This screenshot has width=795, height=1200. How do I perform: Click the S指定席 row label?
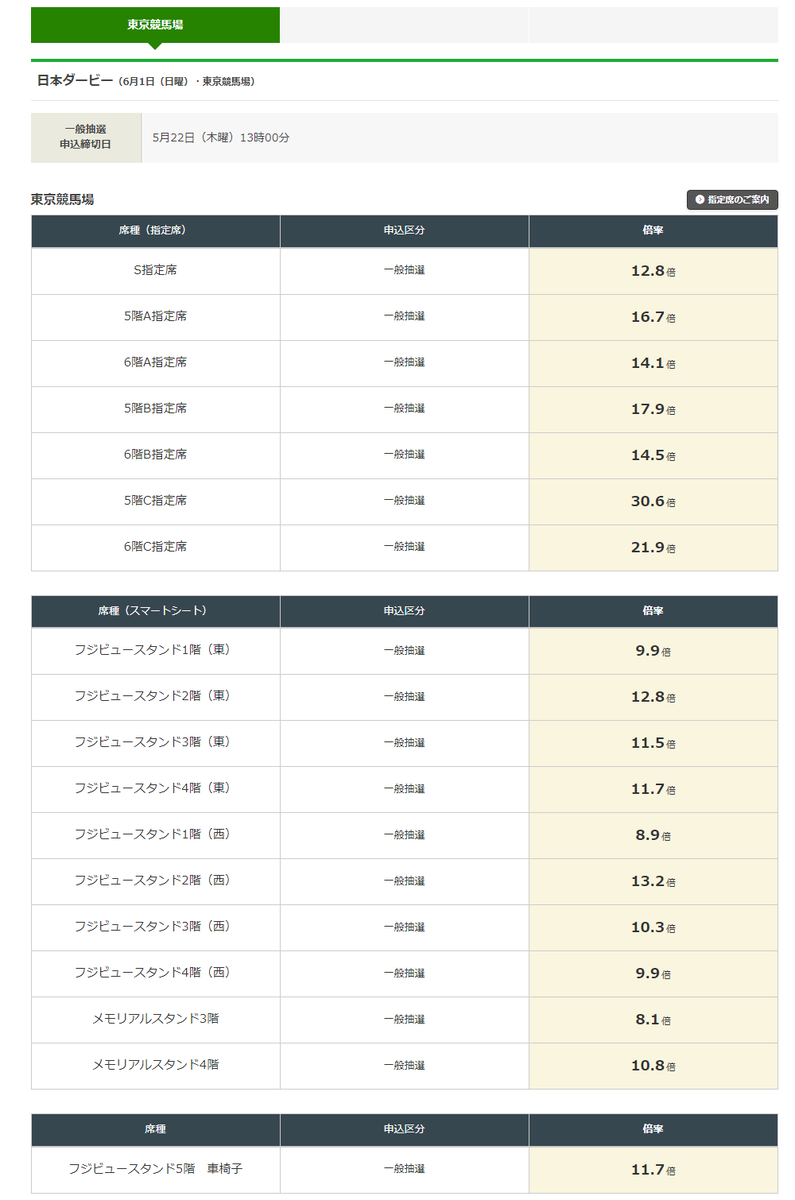click(155, 270)
